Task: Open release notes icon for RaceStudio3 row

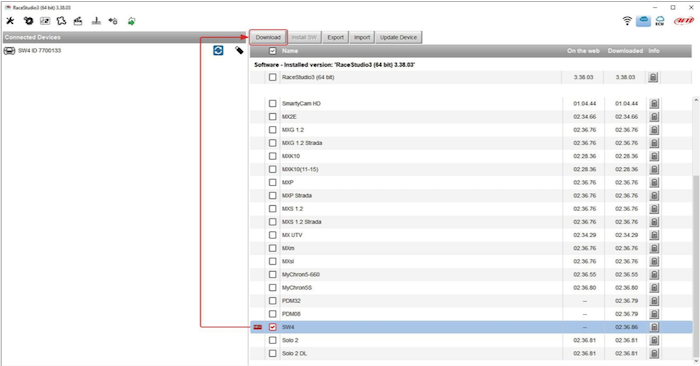Action: pyautogui.click(x=653, y=77)
